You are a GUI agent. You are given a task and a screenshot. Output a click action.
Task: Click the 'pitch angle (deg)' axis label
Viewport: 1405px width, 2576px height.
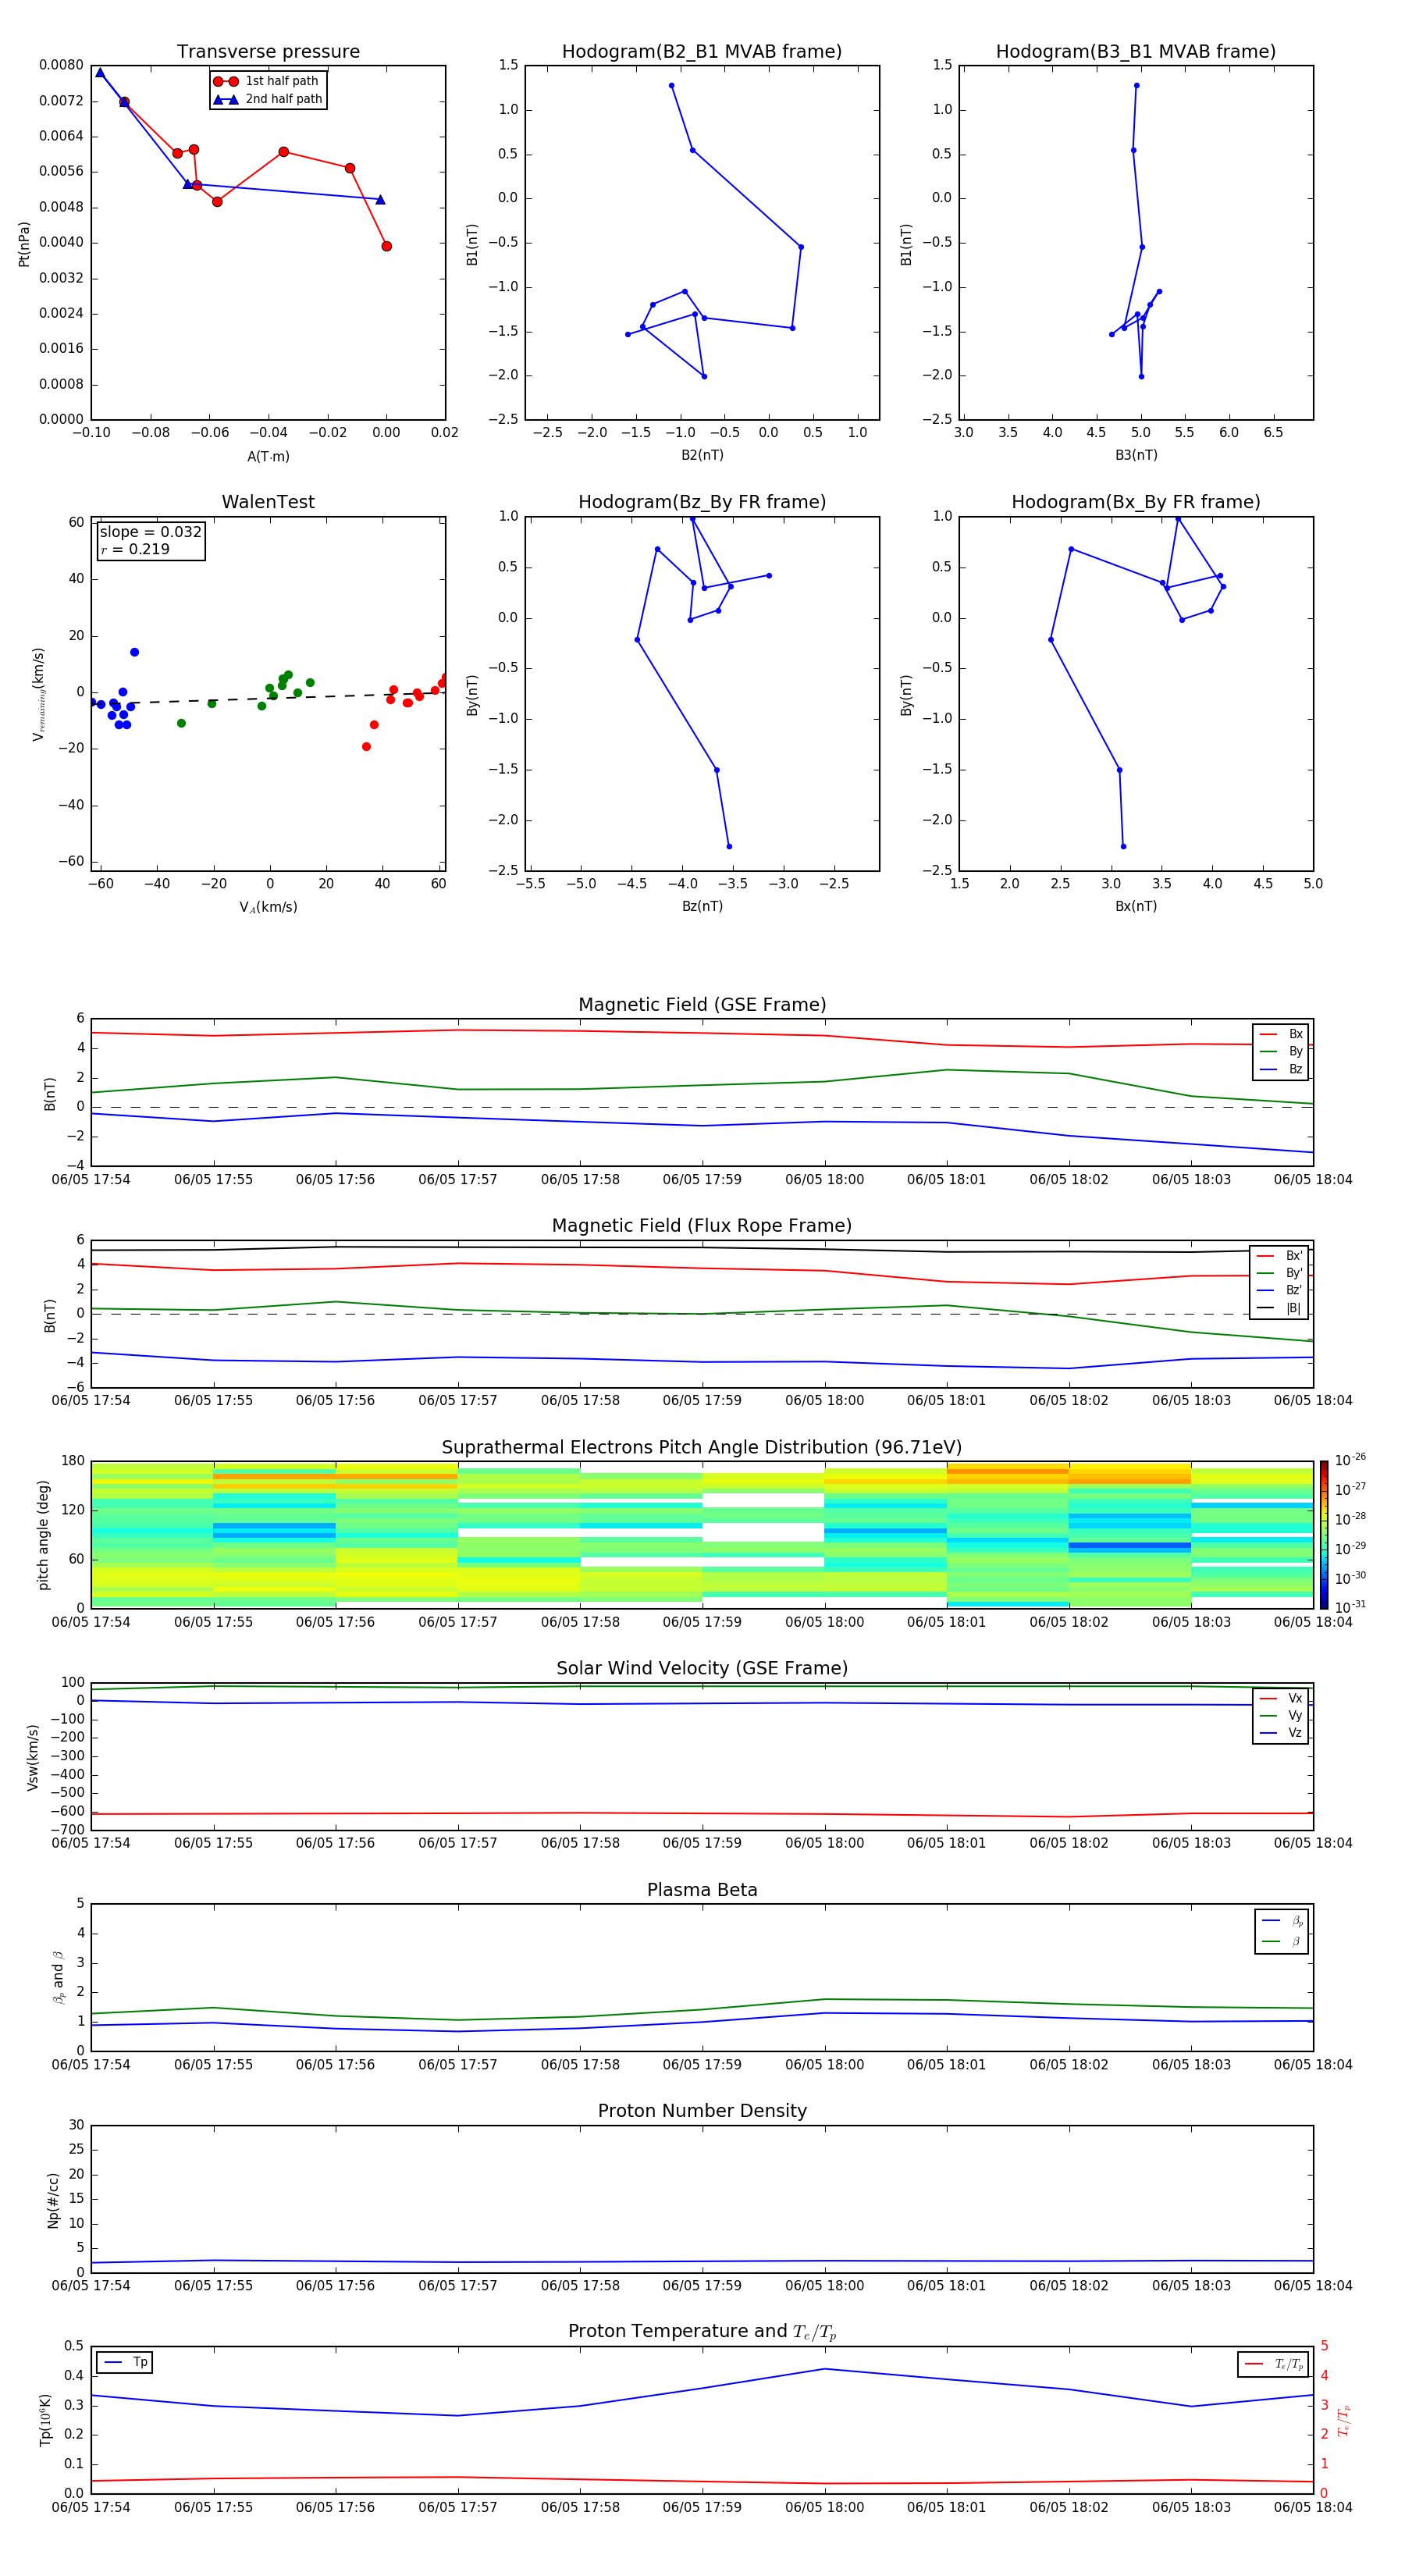pyautogui.click(x=43, y=1535)
